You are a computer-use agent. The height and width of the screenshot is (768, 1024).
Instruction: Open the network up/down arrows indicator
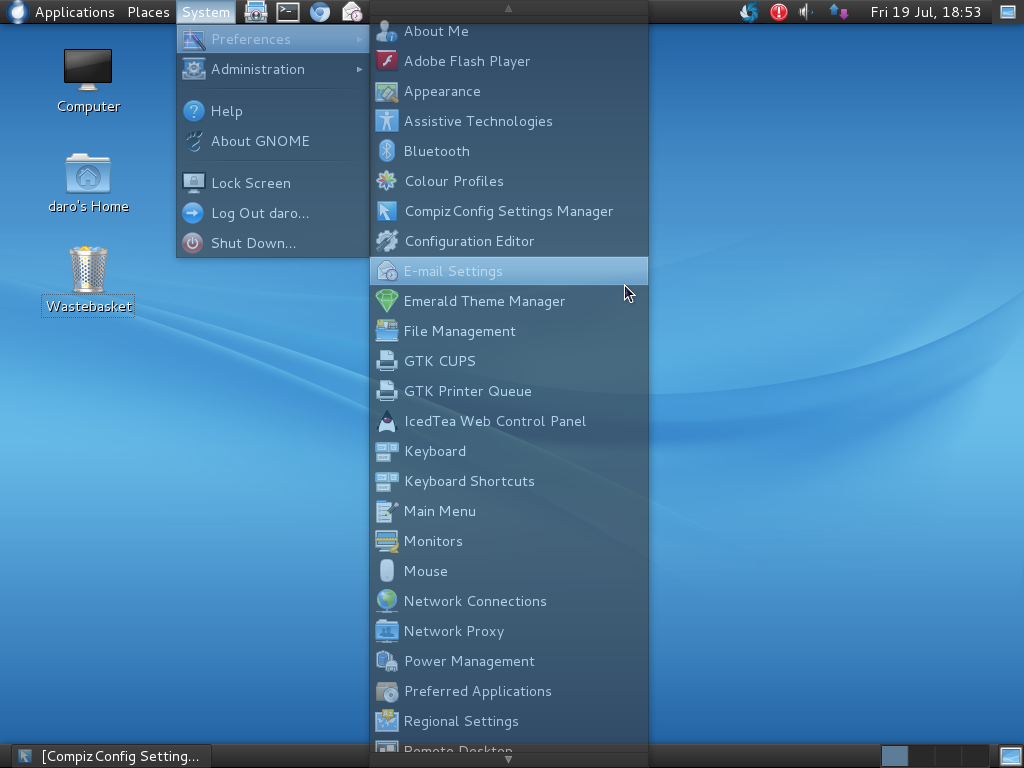[838, 12]
